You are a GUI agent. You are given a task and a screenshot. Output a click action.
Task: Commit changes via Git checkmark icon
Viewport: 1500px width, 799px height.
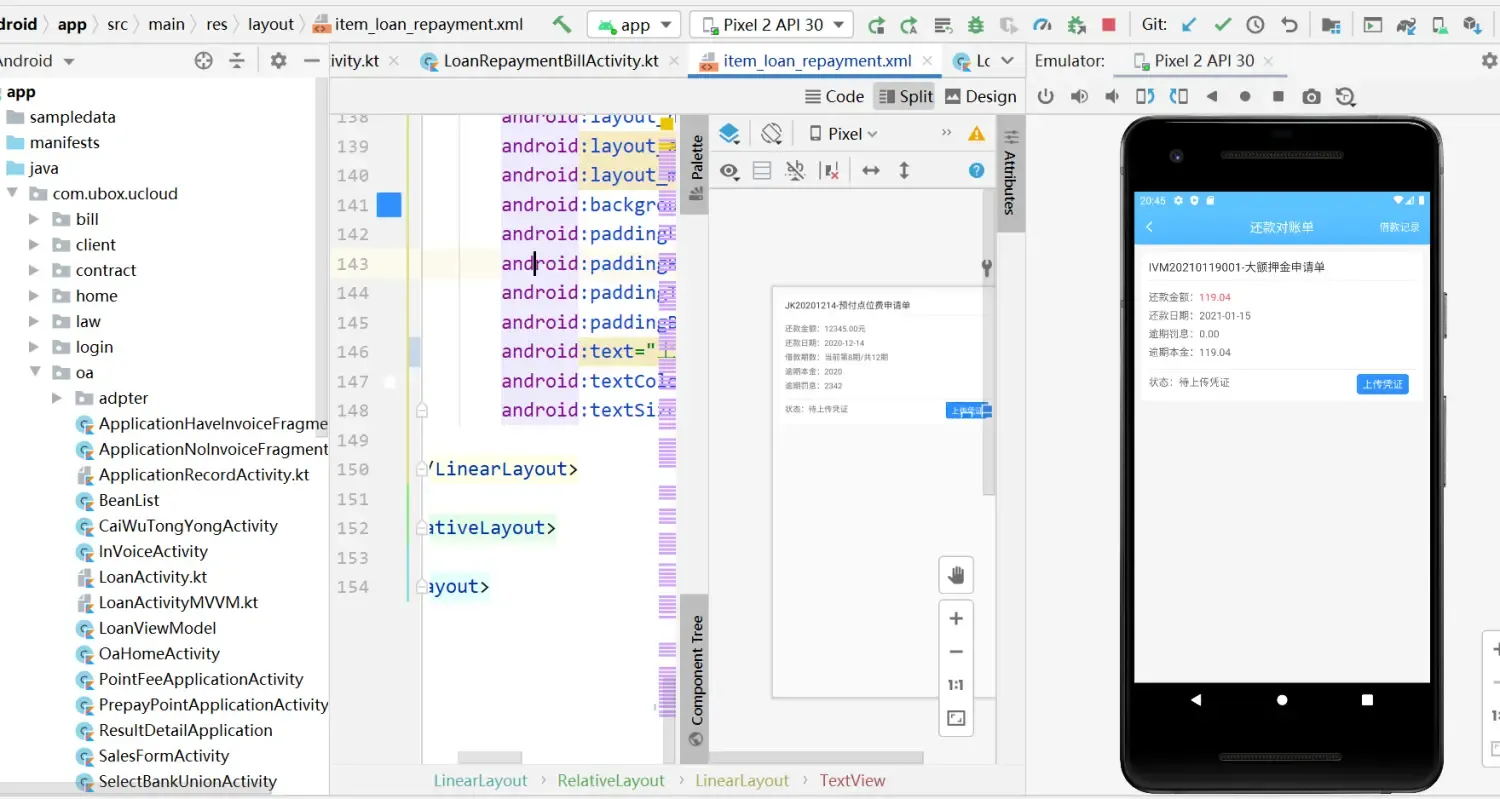pos(1222,23)
